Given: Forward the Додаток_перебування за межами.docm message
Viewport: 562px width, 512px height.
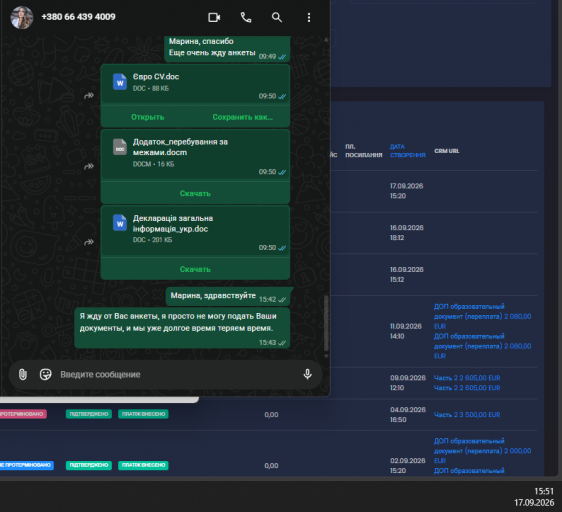Looking at the screenshot, I should 89,166.
